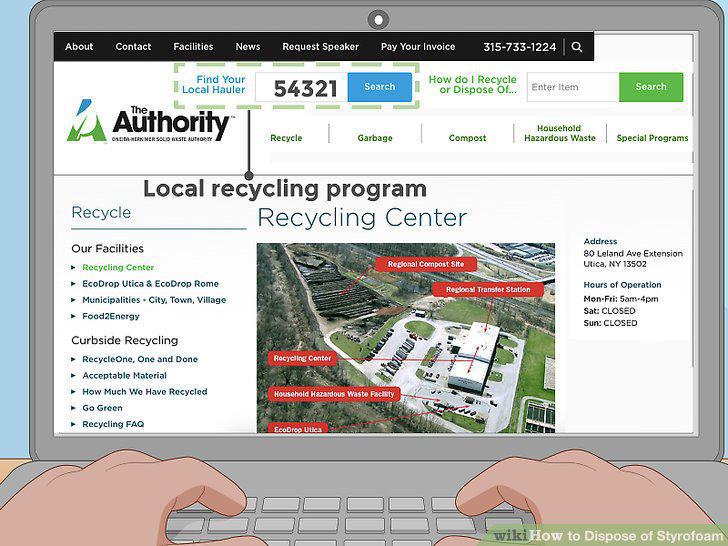Open the Food2Energy link
The image size is (728, 546).
(x=111, y=316)
